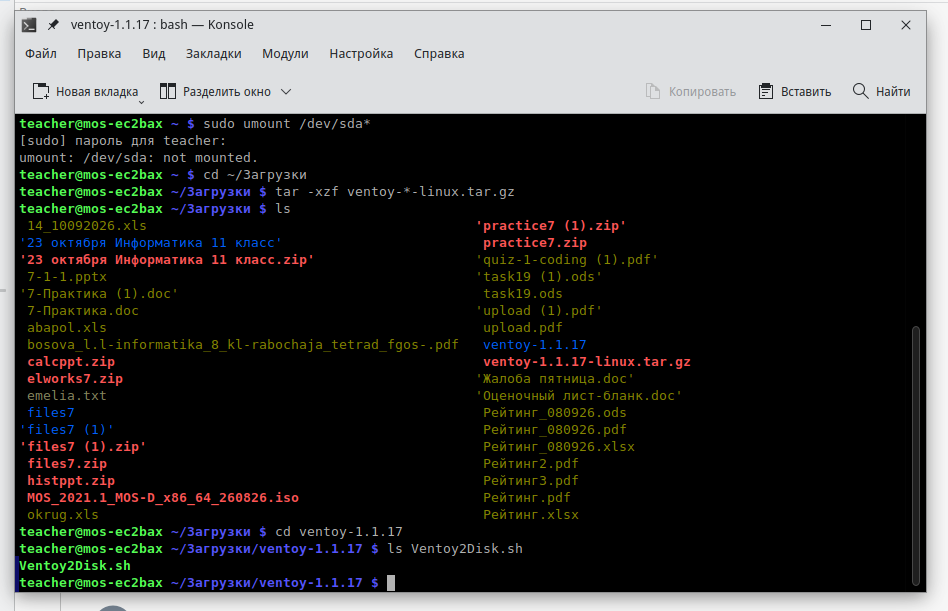Click the Split window icon
This screenshot has height=611, width=948.
coord(167,91)
